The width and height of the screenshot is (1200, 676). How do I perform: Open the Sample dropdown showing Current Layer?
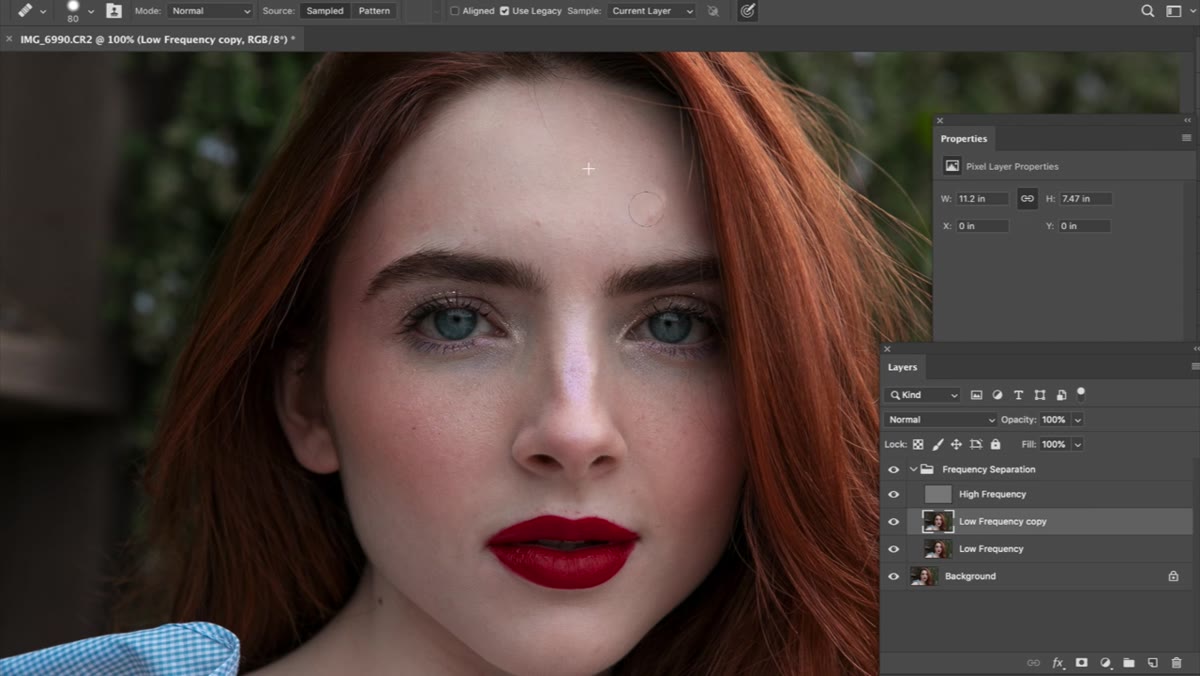click(651, 11)
